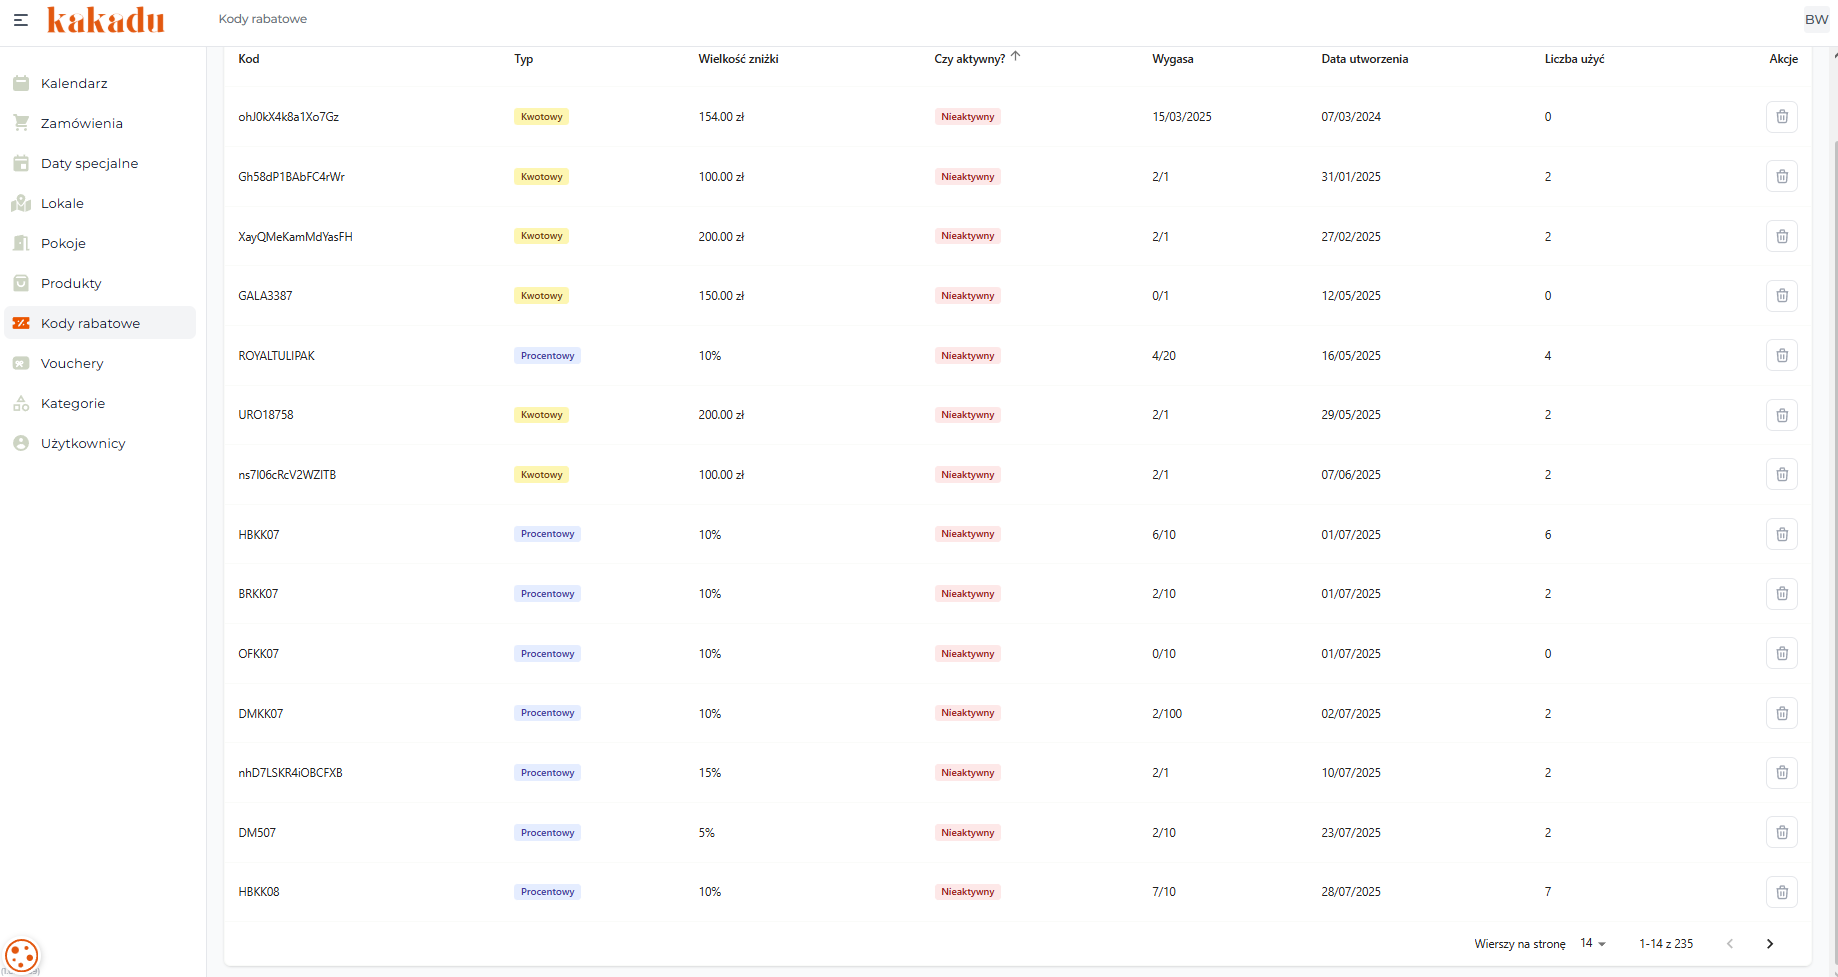Delete the GALA3387 discount code
The image size is (1838, 977).
click(1781, 296)
